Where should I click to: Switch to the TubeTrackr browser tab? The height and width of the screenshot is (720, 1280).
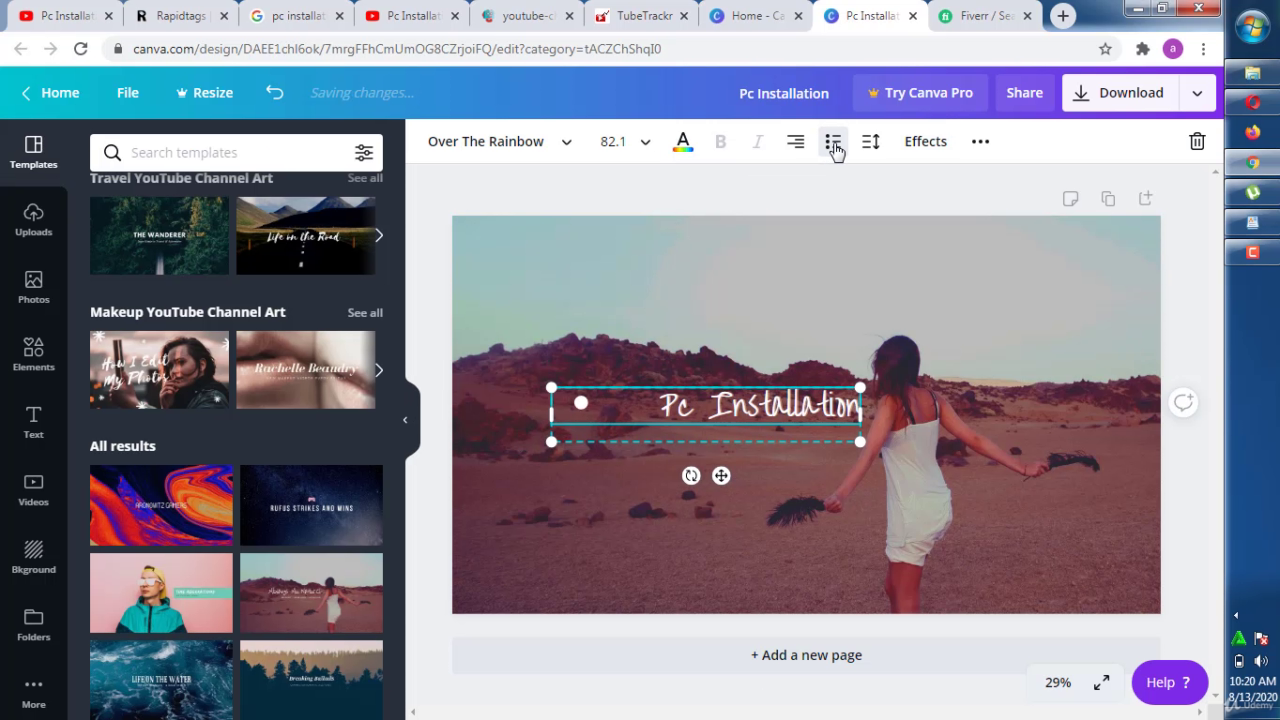pos(643,16)
